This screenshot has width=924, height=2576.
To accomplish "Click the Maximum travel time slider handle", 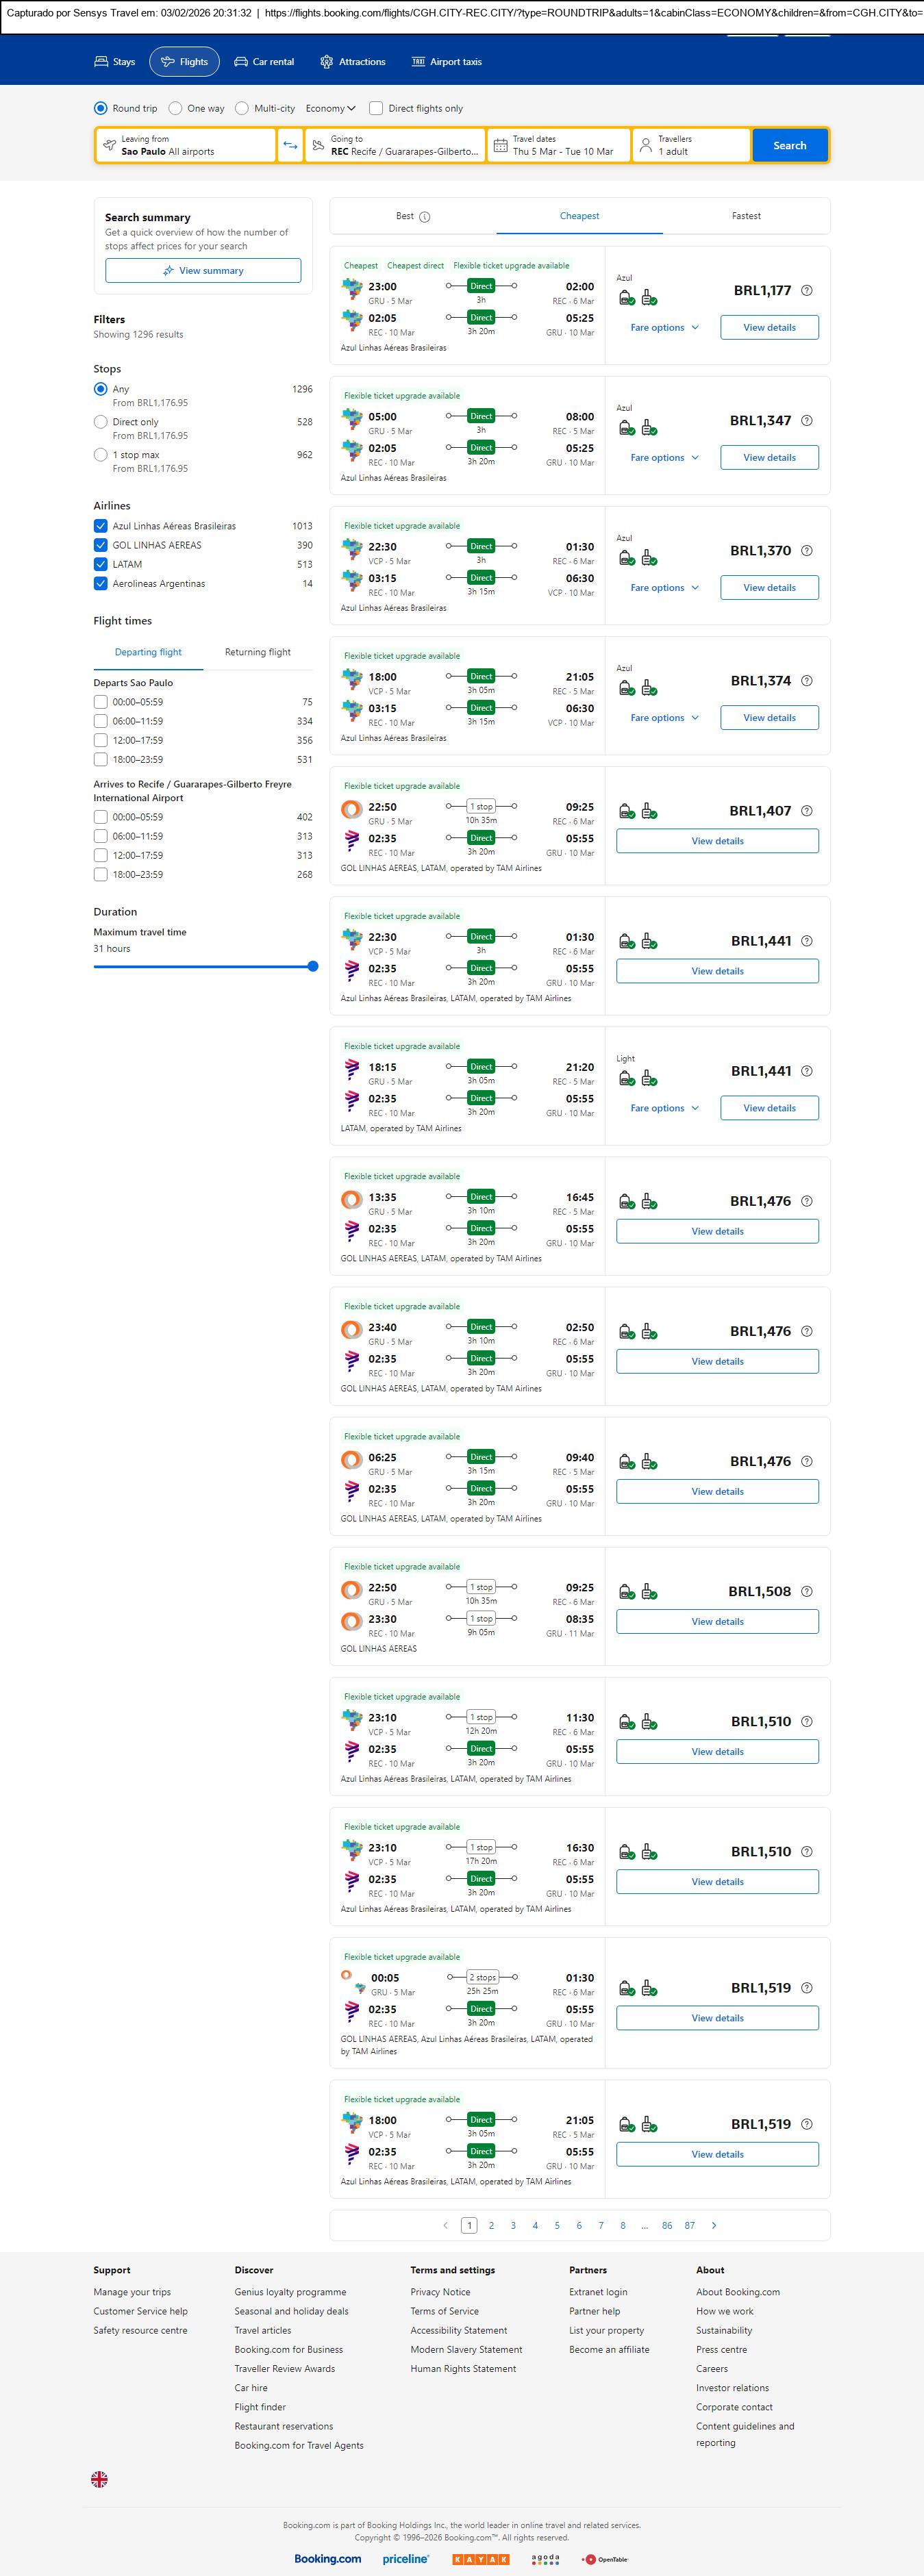I will click(x=313, y=966).
